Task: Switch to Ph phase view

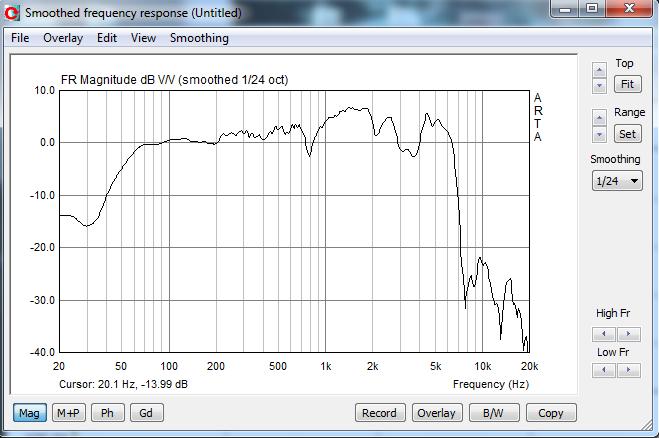Action: click(108, 413)
